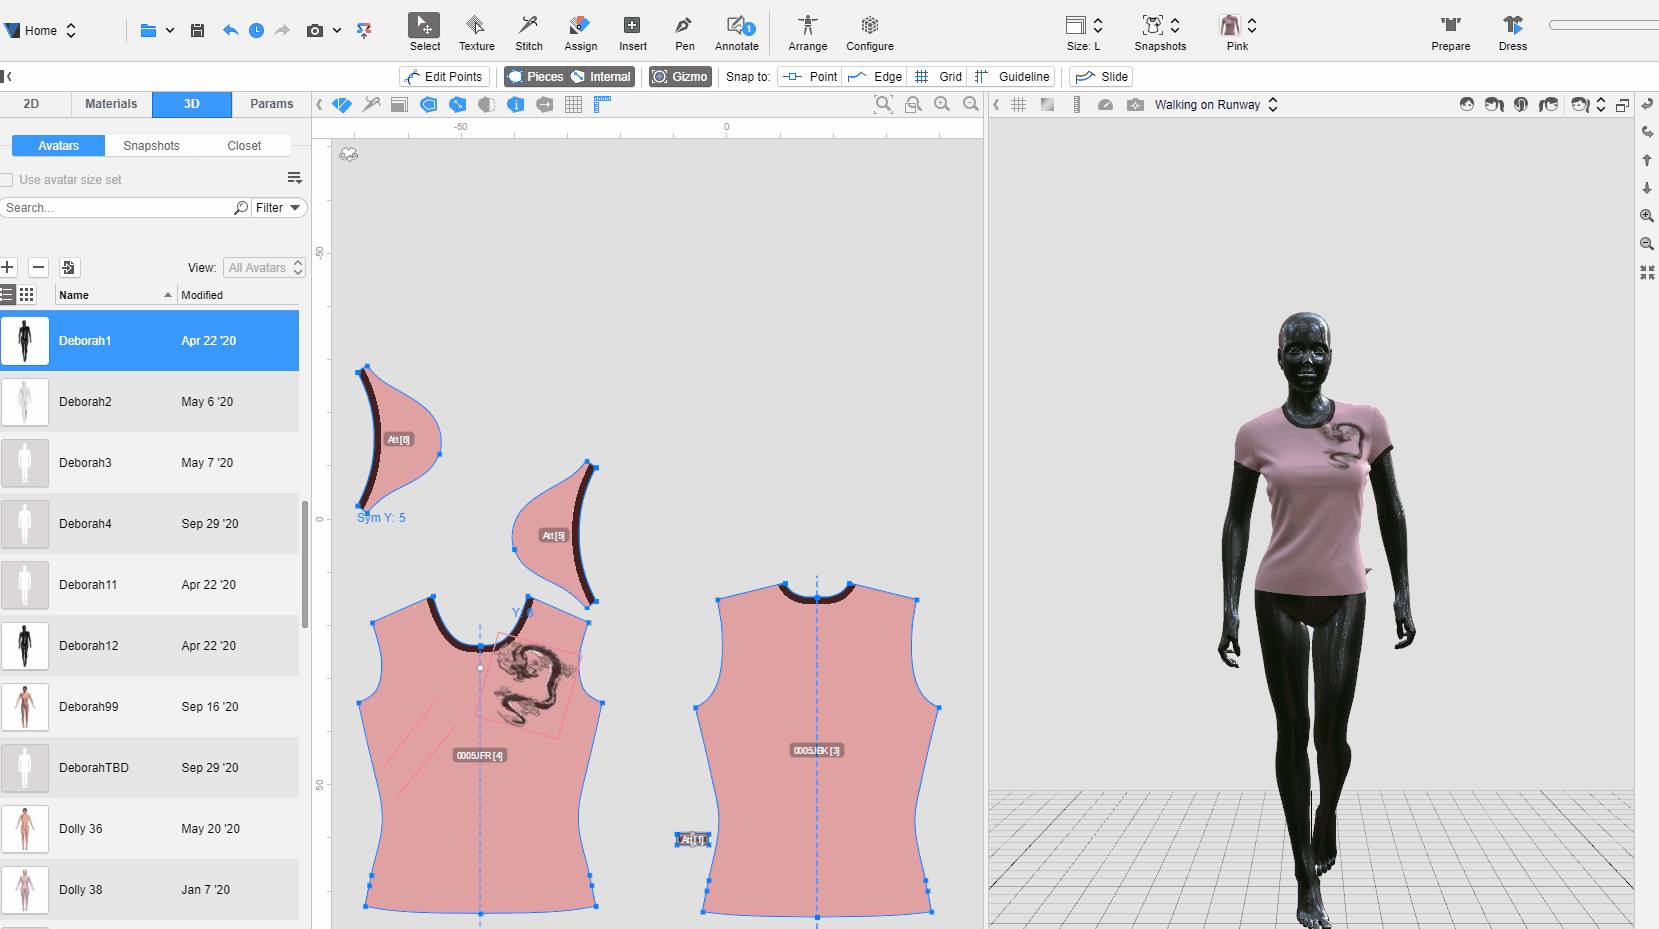Click the Prepare garment icon
Viewport: 1659px width, 929px height.
click(1450, 32)
